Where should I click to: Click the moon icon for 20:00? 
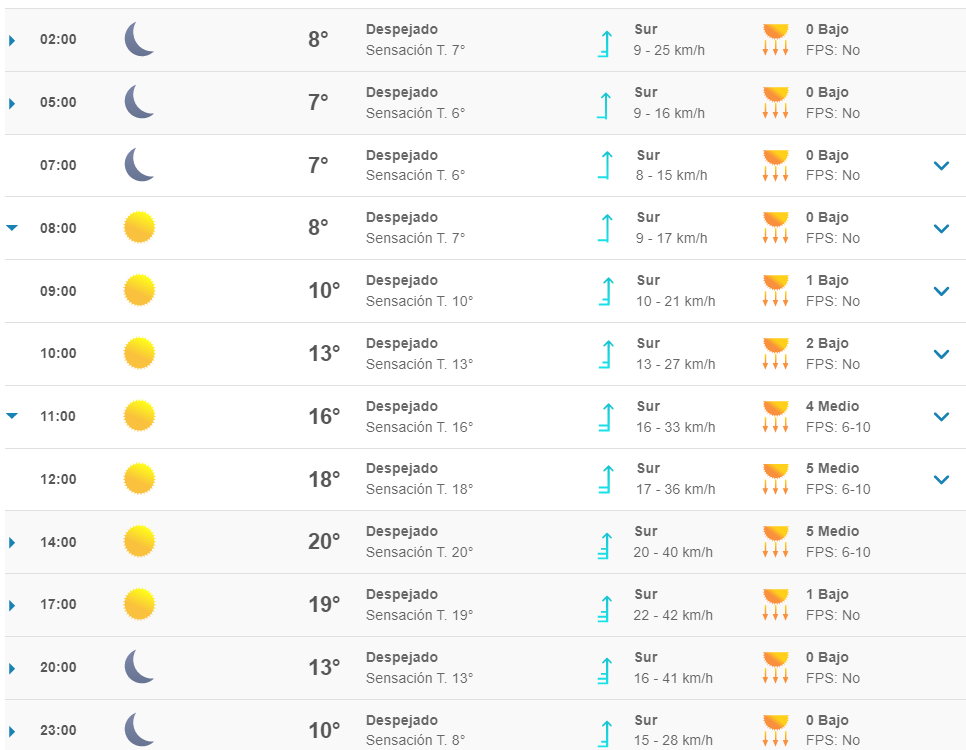pyautogui.click(x=139, y=667)
